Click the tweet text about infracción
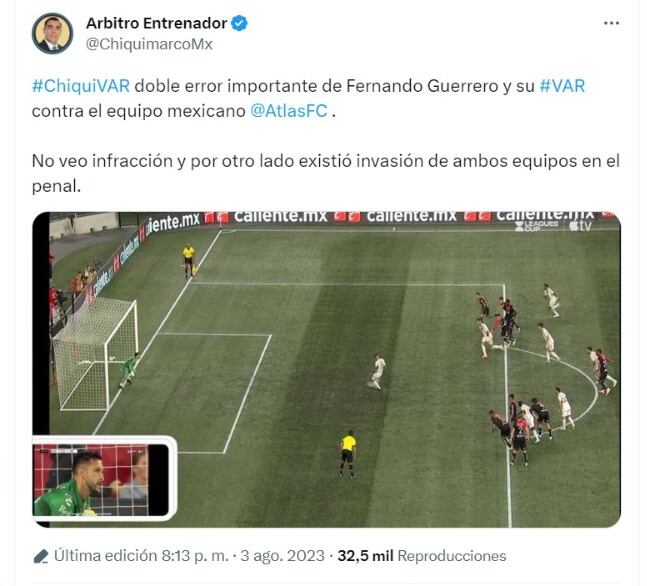 pos(326,173)
